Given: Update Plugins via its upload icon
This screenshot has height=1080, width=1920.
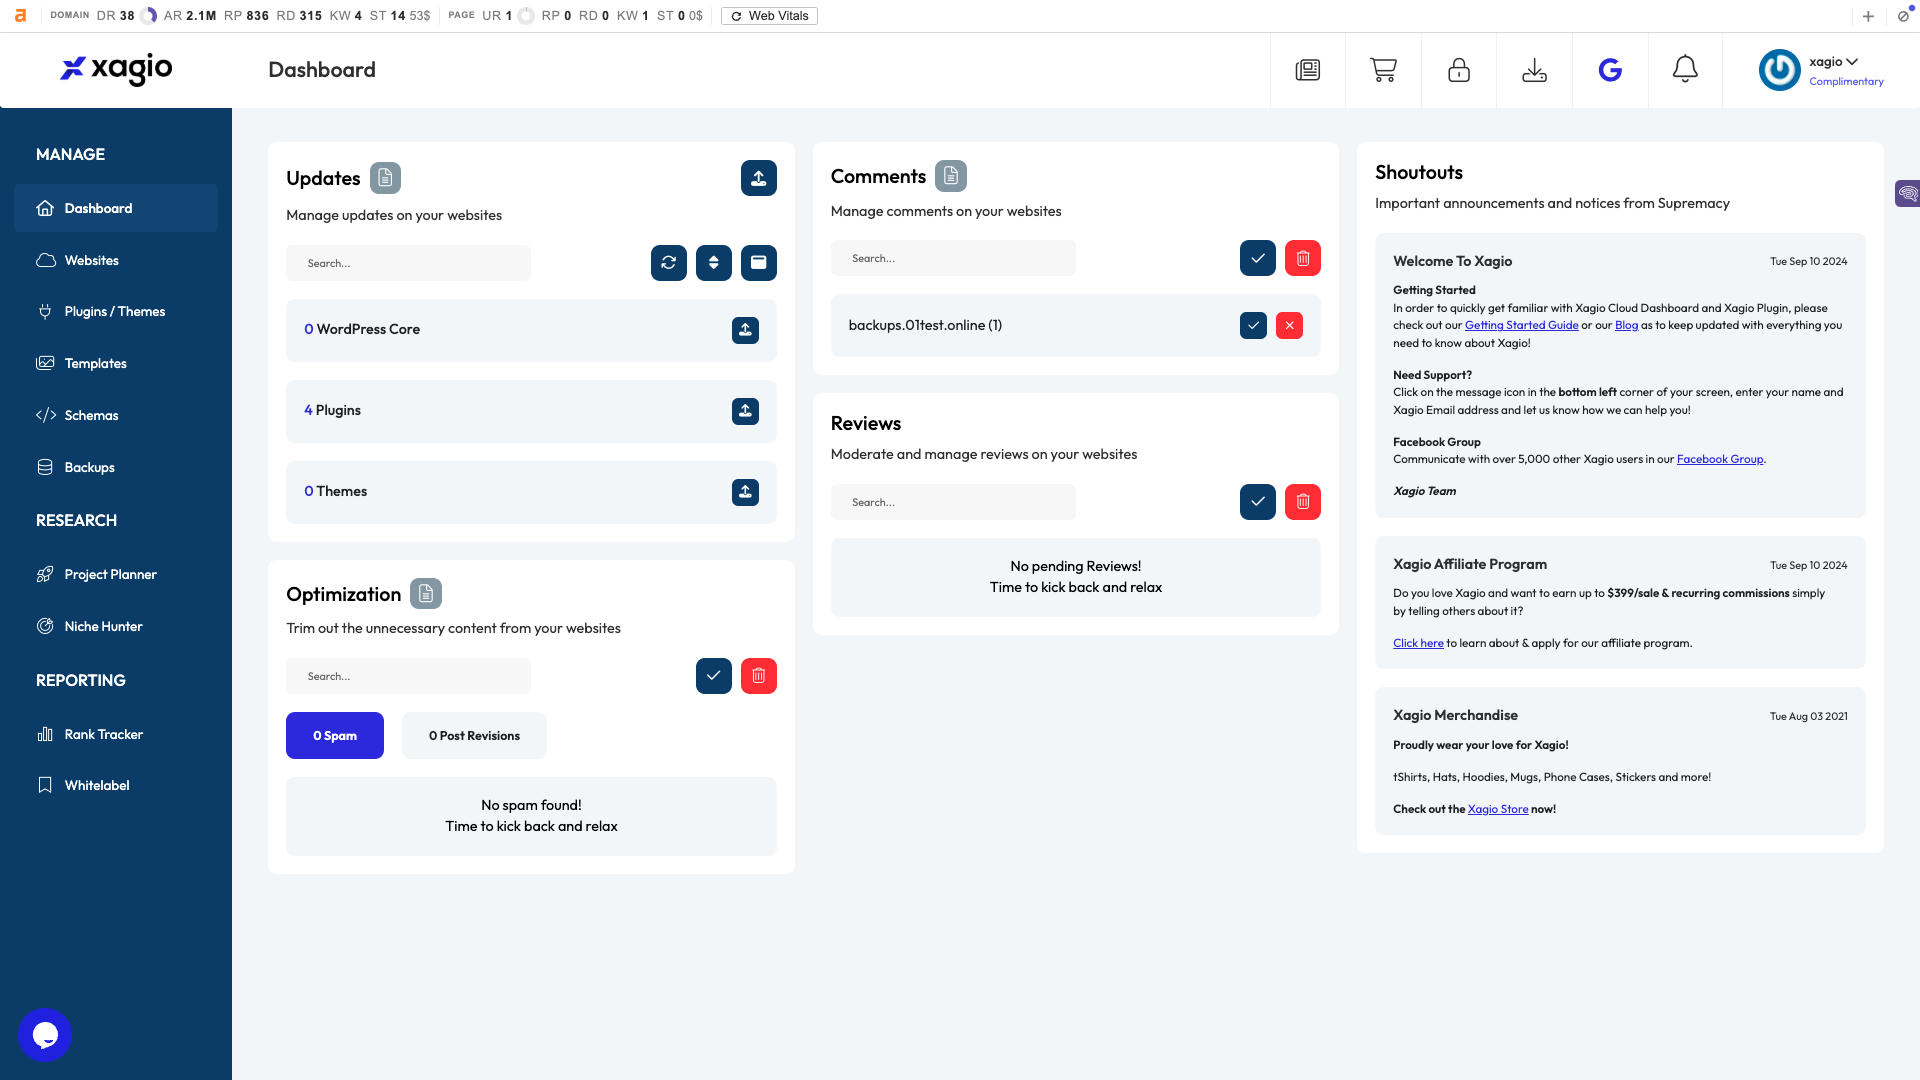Looking at the screenshot, I should click(745, 411).
